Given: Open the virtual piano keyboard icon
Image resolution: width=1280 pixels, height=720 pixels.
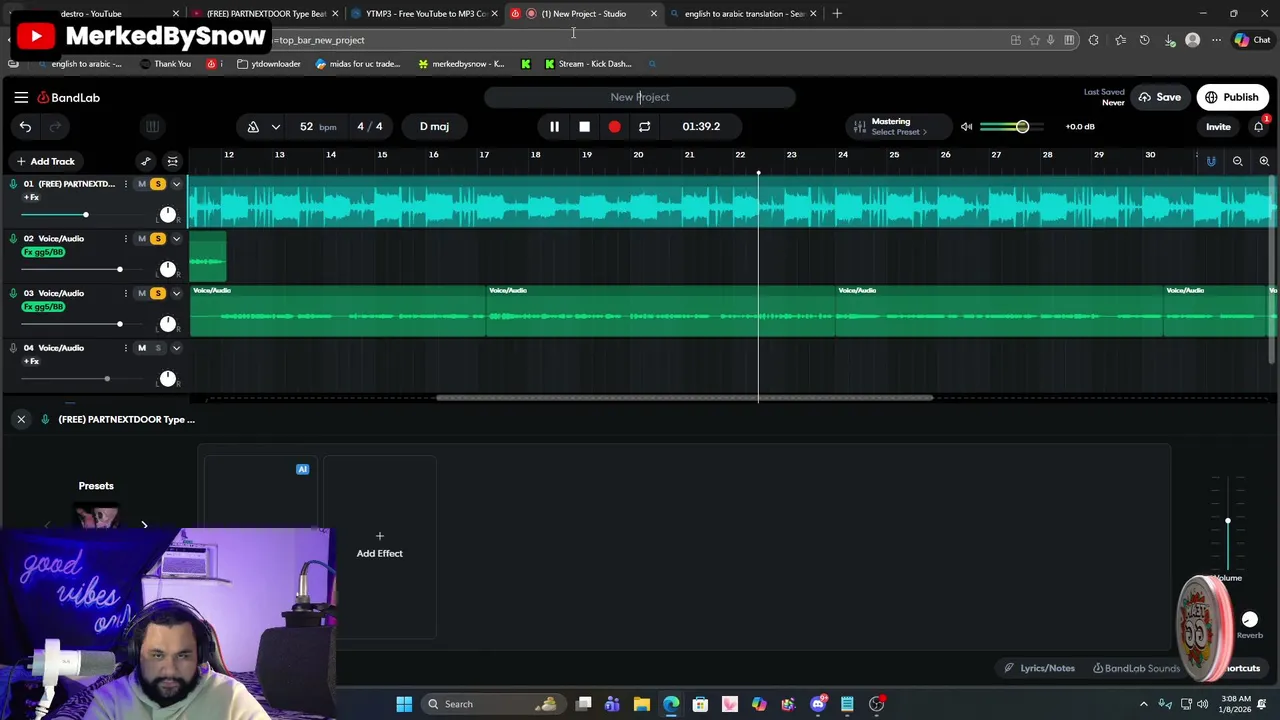Looking at the screenshot, I should [x=152, y=126].
